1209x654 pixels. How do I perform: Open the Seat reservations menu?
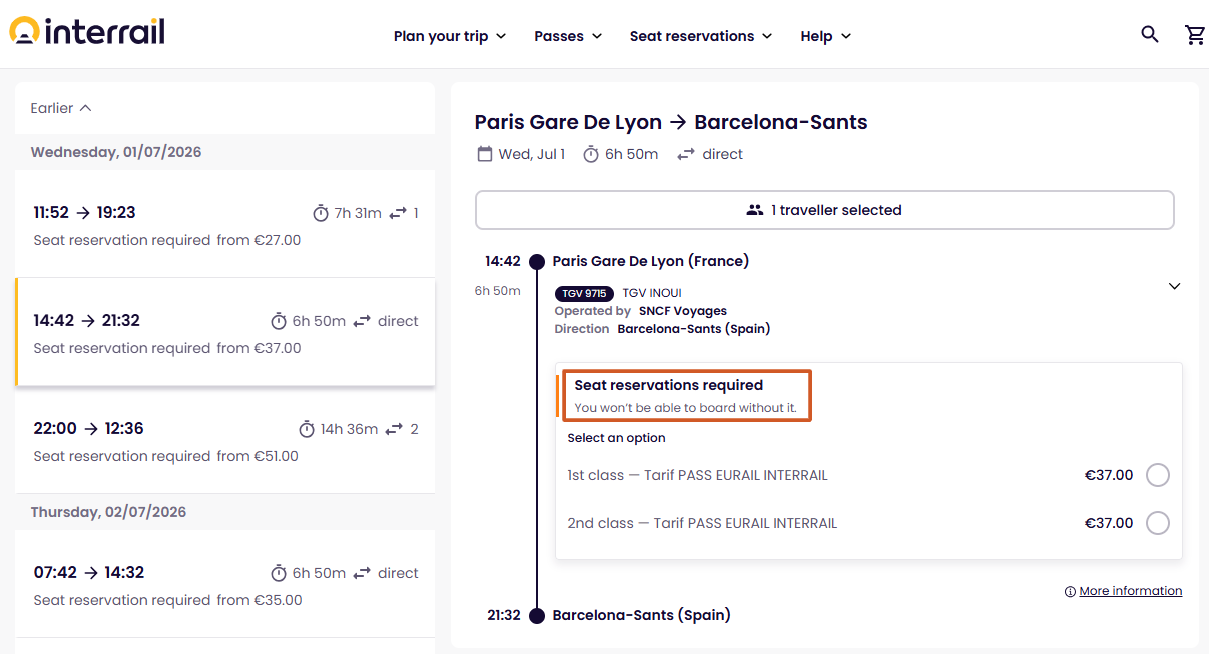click(701, 36)
